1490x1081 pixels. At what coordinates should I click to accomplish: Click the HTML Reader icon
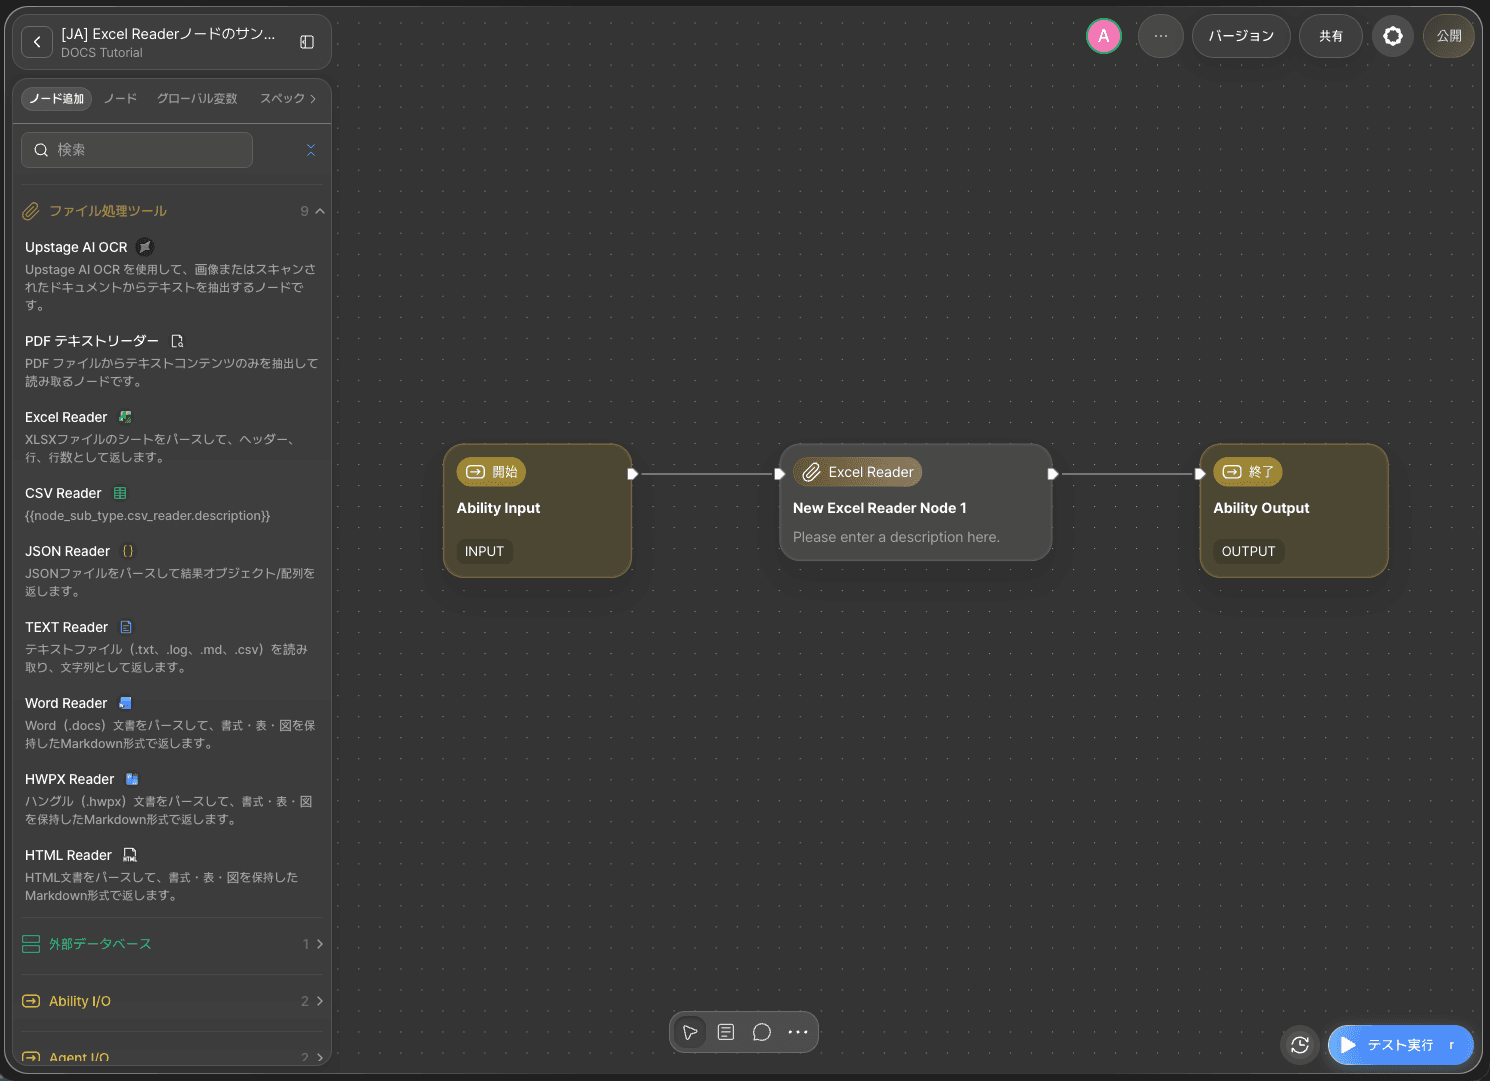point(130,855)
